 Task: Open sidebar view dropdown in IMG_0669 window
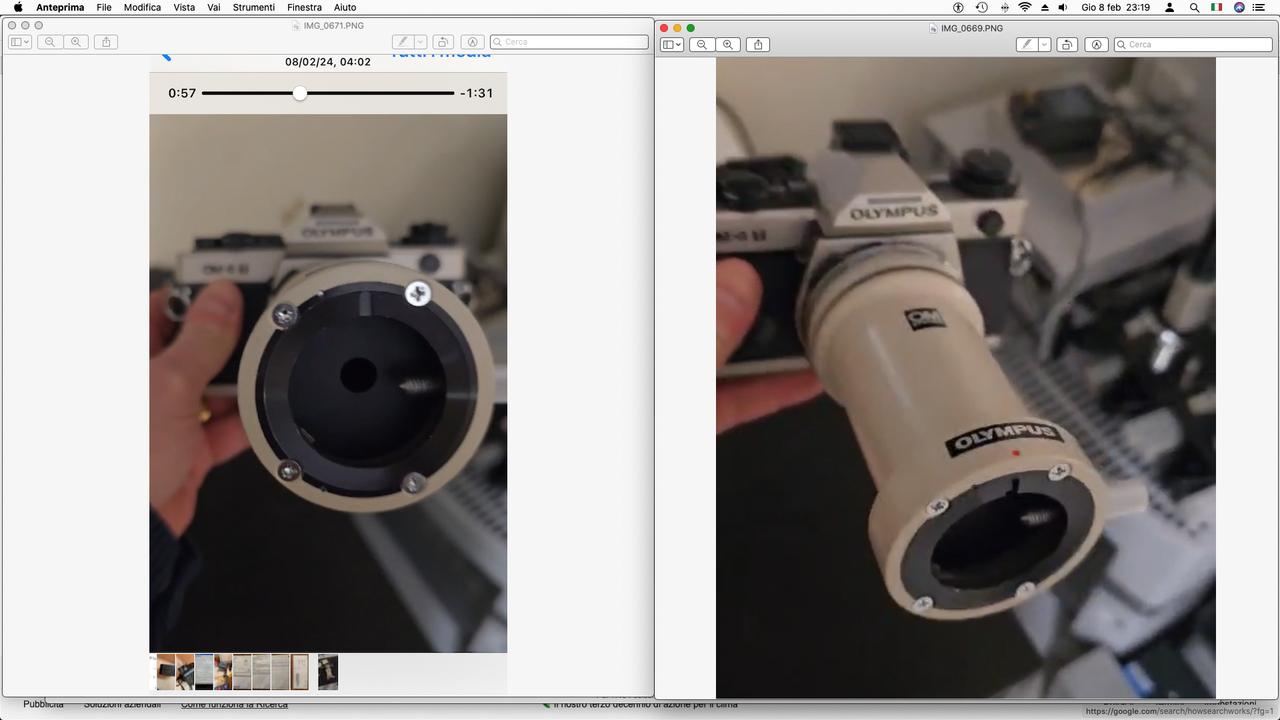coord(672,44)
